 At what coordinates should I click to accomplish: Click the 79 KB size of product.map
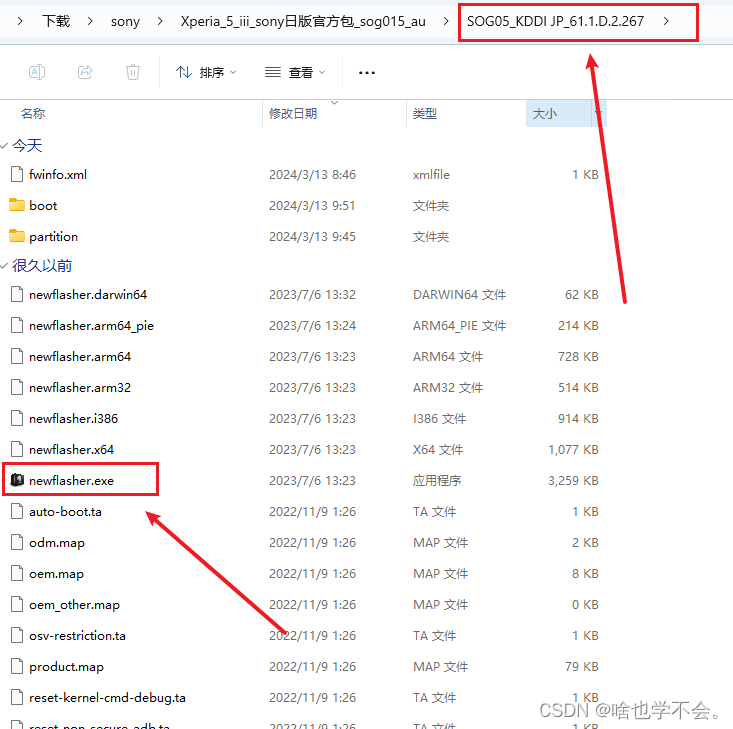582,666
